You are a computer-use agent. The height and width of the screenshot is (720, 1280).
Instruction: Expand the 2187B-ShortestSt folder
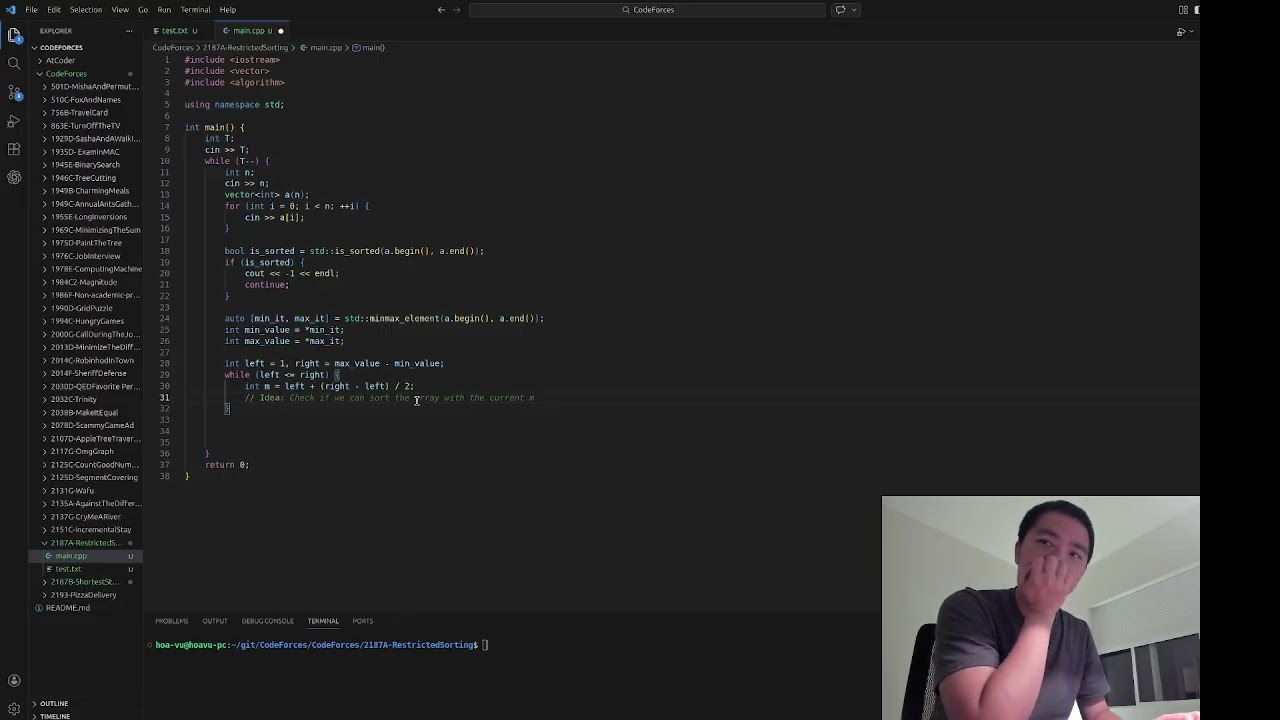click(84, 582)
